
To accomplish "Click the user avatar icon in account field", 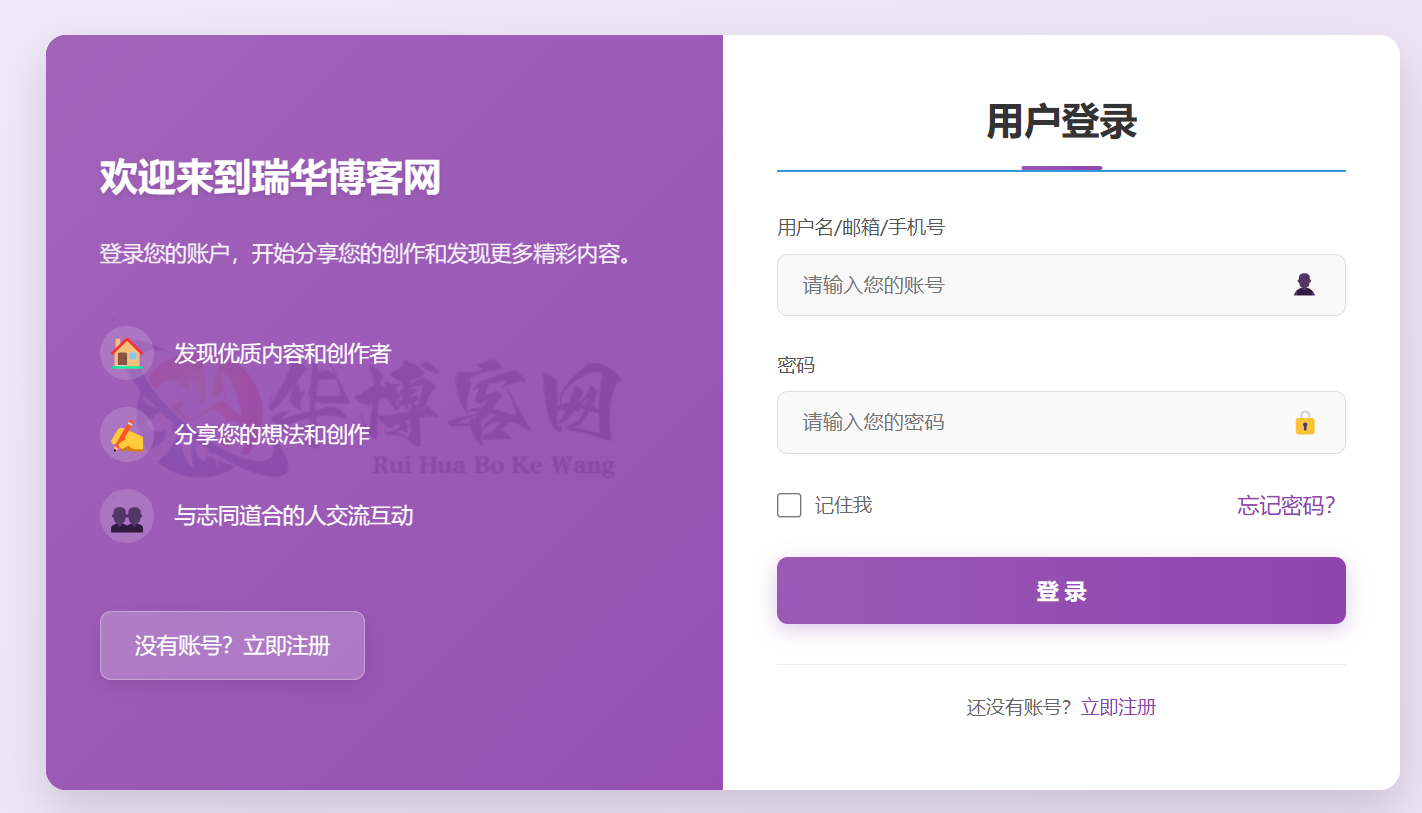I will (1304, 285).
